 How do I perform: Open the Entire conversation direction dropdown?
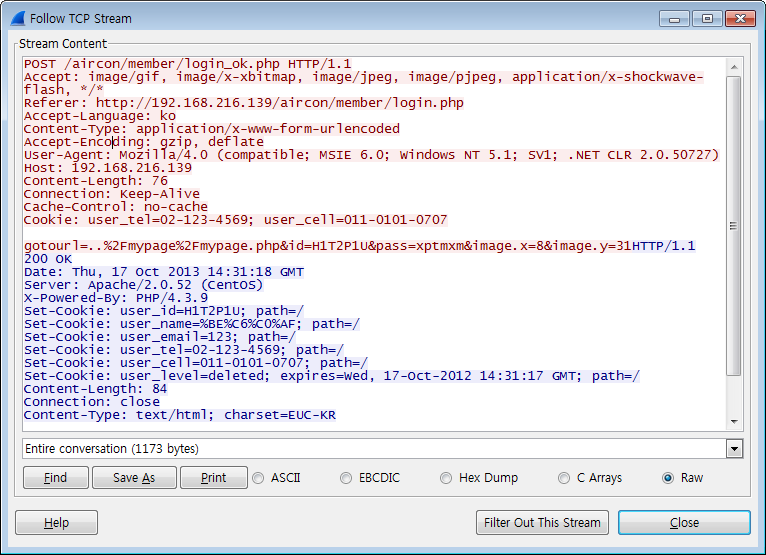tap(735, 449)
